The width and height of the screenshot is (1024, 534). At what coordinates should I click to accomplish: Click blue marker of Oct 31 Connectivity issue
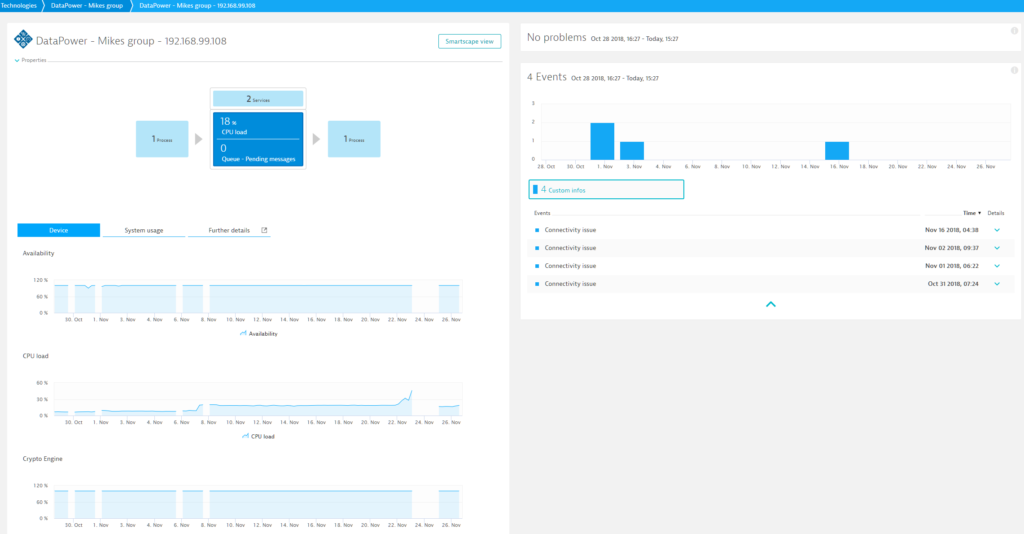coord(537,284)
